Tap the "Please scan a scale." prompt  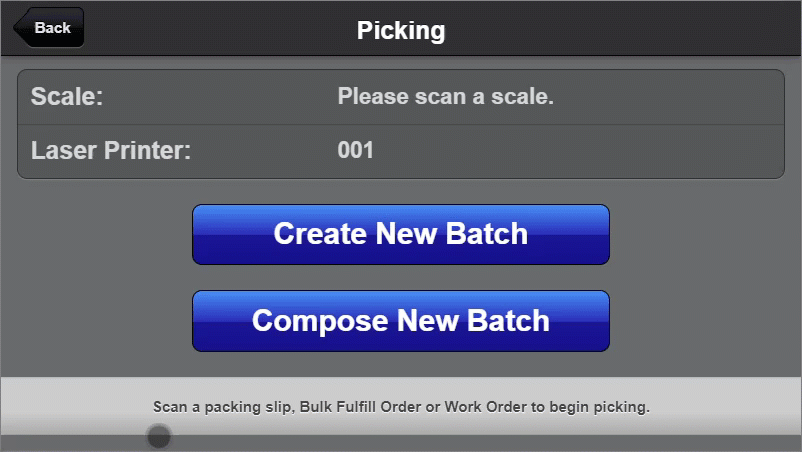(445, 97)
